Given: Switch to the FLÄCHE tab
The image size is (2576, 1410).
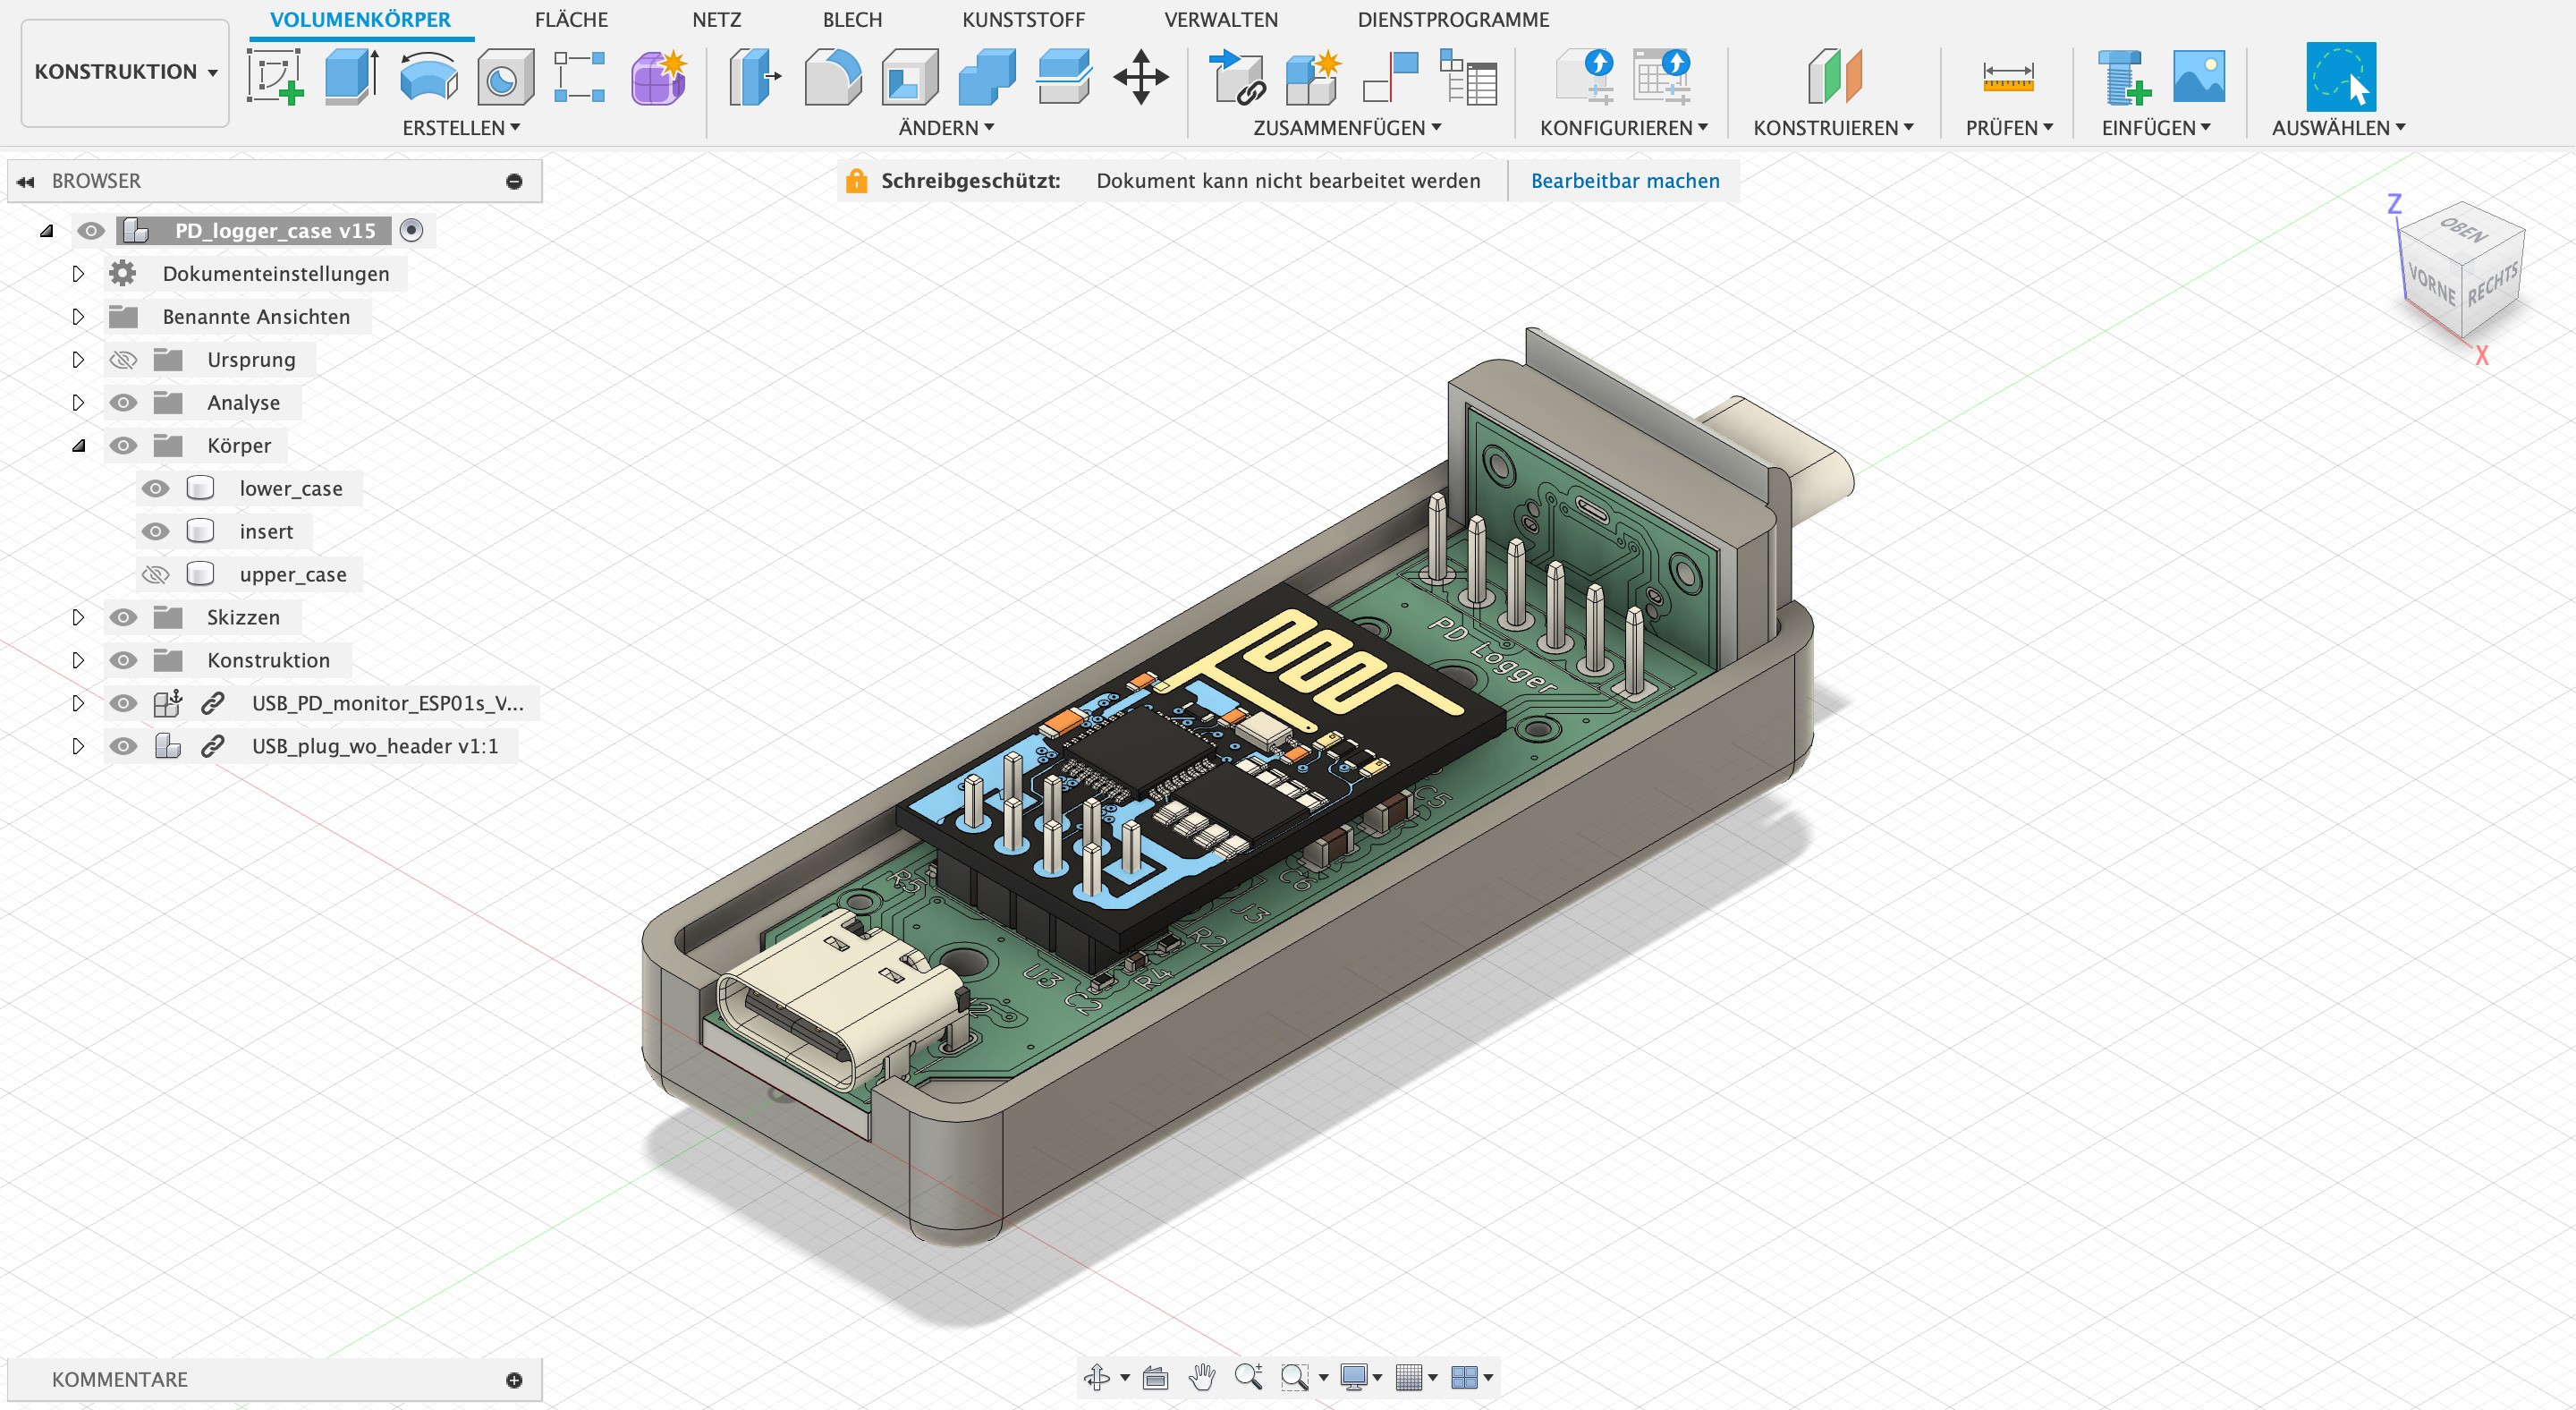Looking at the screenshot, I should (x=570, y=19).
